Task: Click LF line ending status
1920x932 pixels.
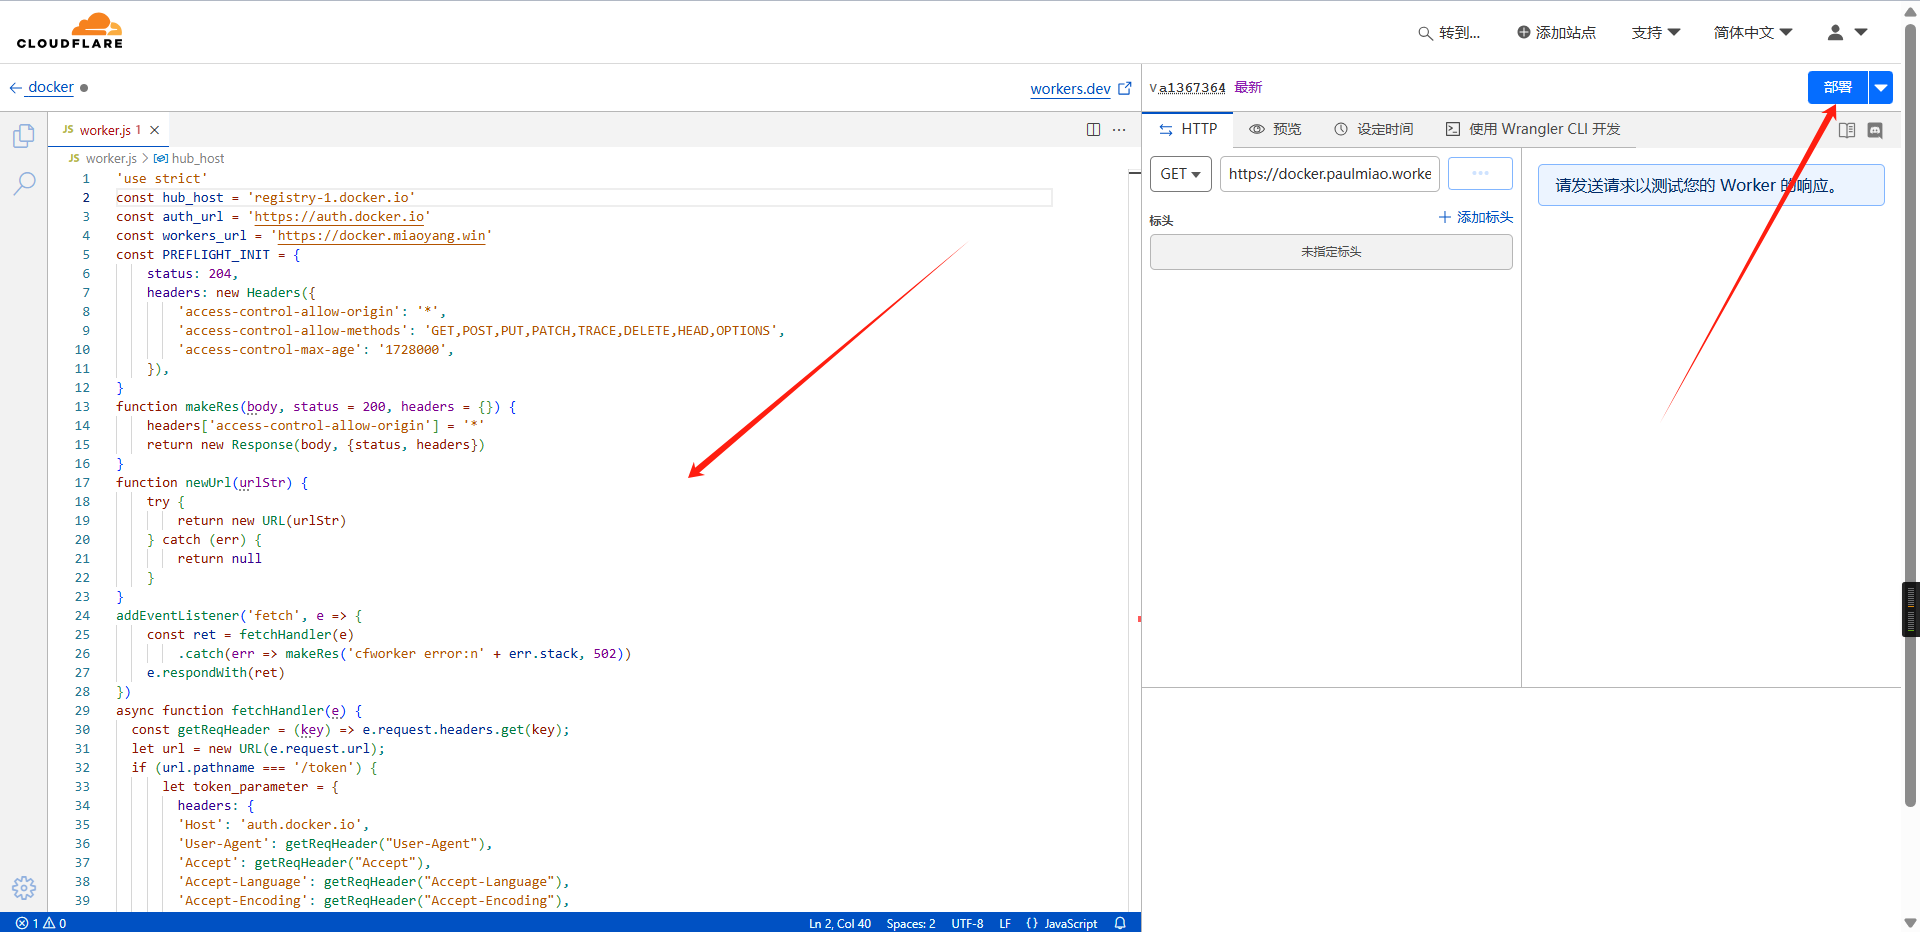Action: point(1005,923)
